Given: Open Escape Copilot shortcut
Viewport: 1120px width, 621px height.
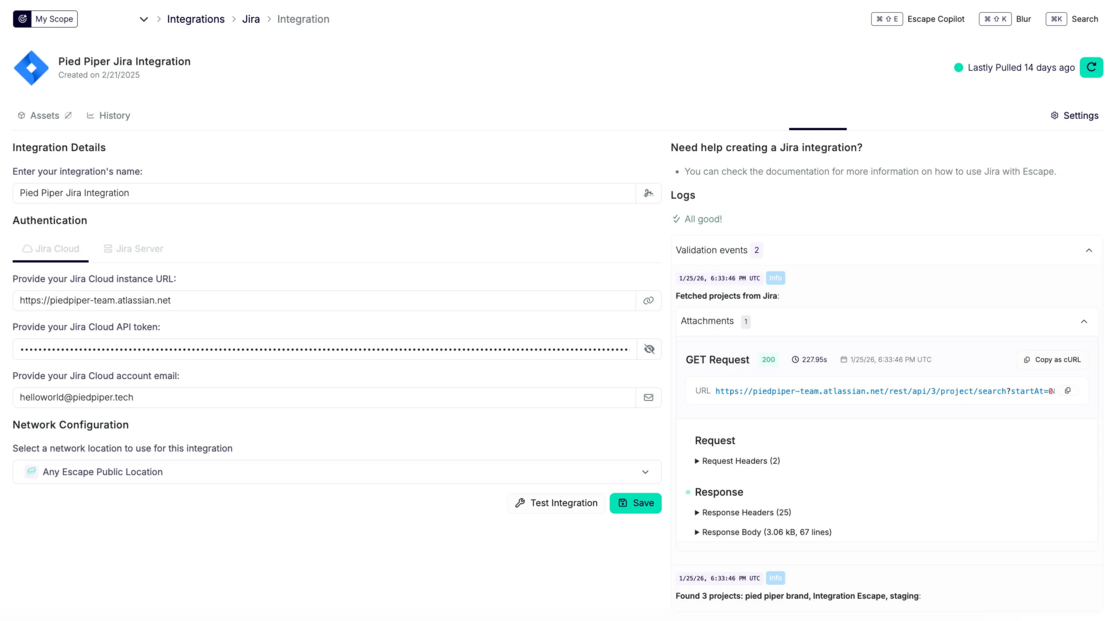Looking at the screenshot, I should point(918,19).
